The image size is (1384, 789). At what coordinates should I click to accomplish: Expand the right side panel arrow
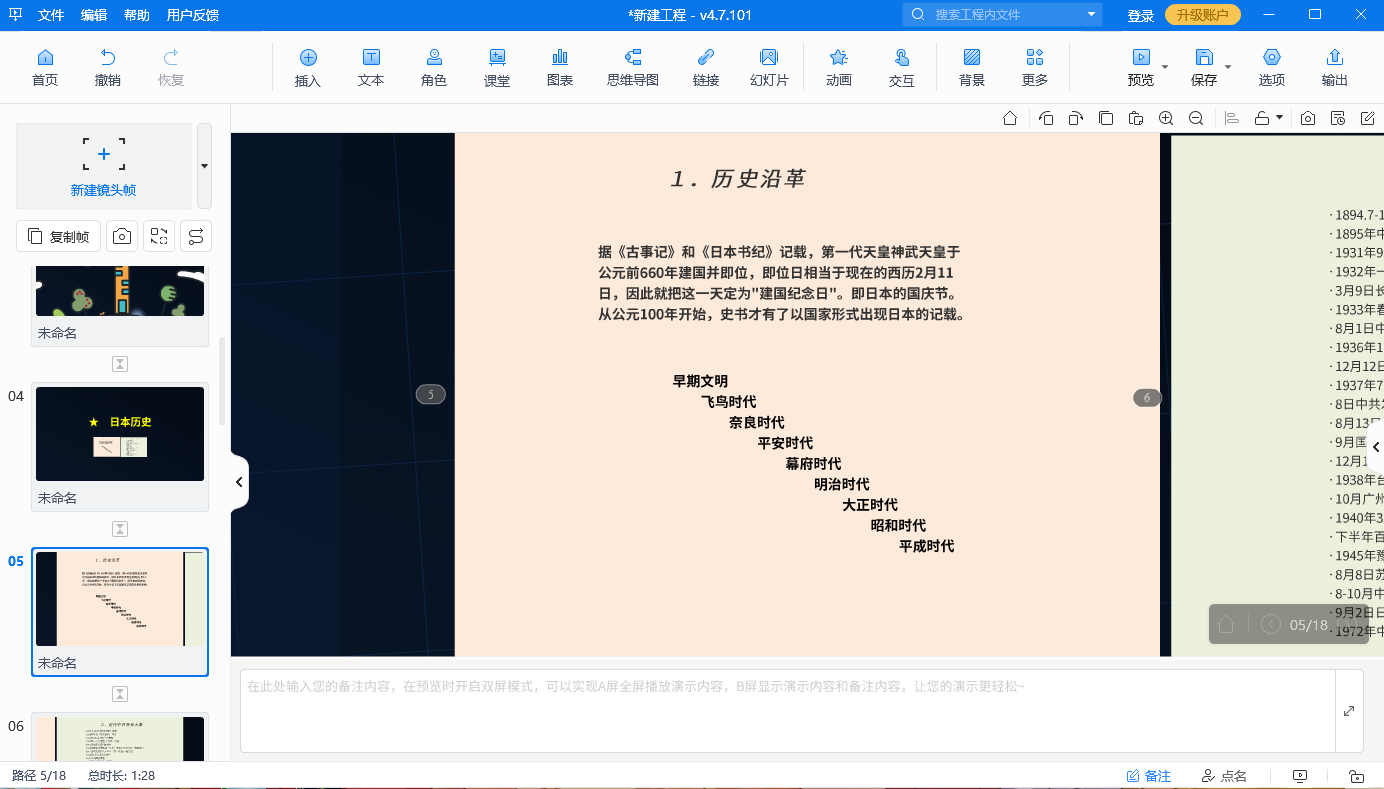(1376, 447)
